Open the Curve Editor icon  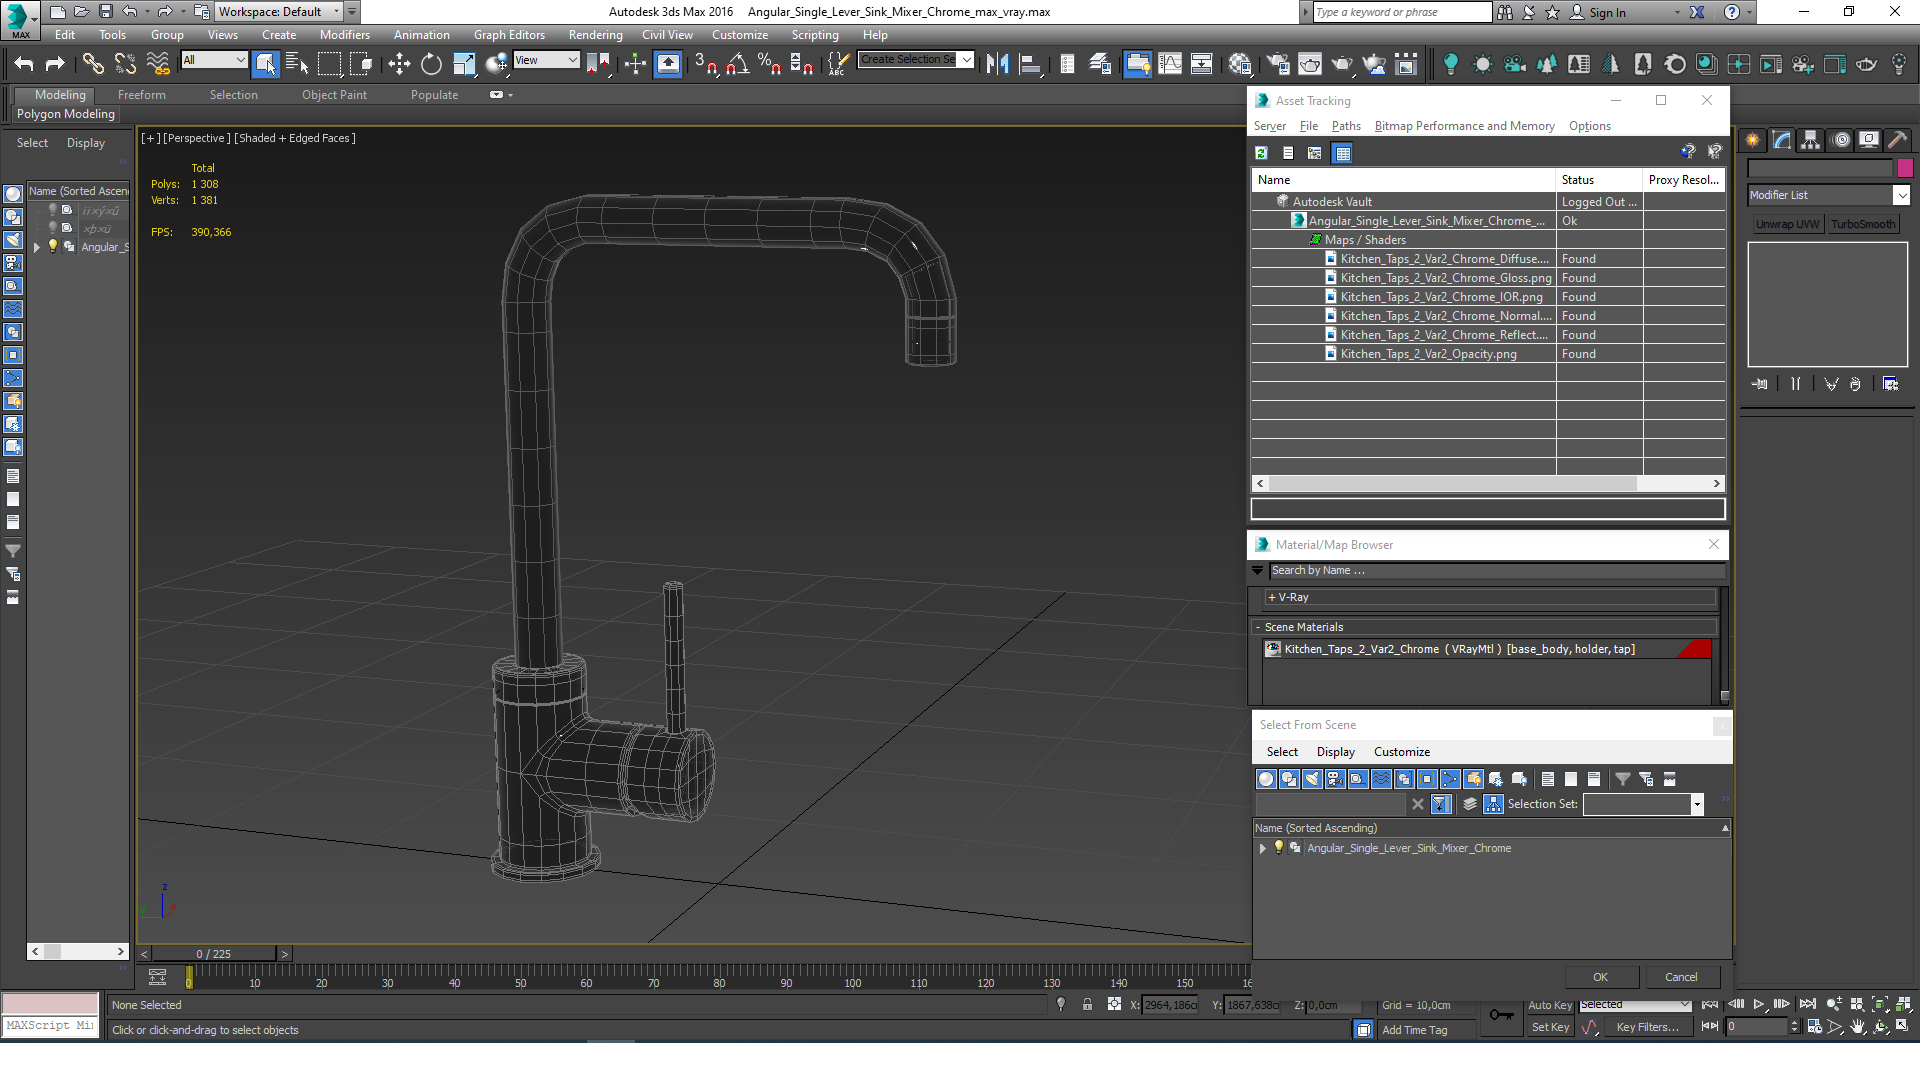(1169, 64)
